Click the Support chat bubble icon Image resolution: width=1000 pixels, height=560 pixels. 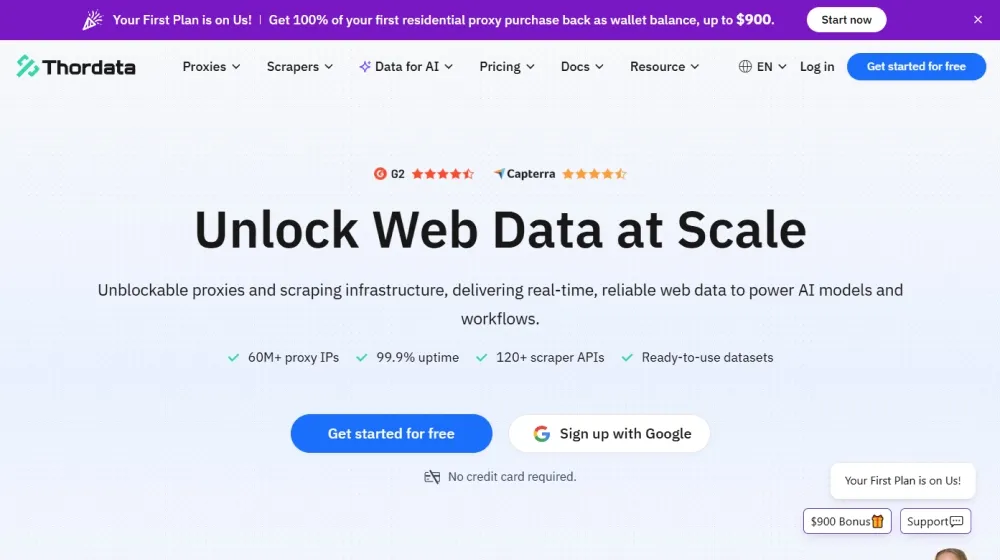coord(957,521)
